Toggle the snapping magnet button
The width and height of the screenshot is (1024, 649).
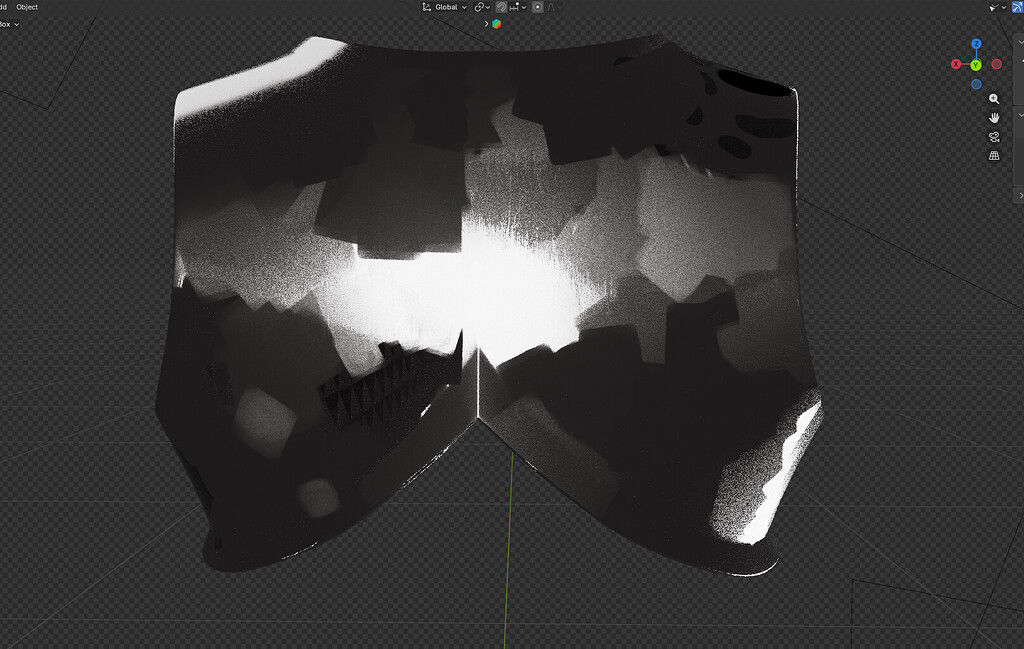pos(501,7)
